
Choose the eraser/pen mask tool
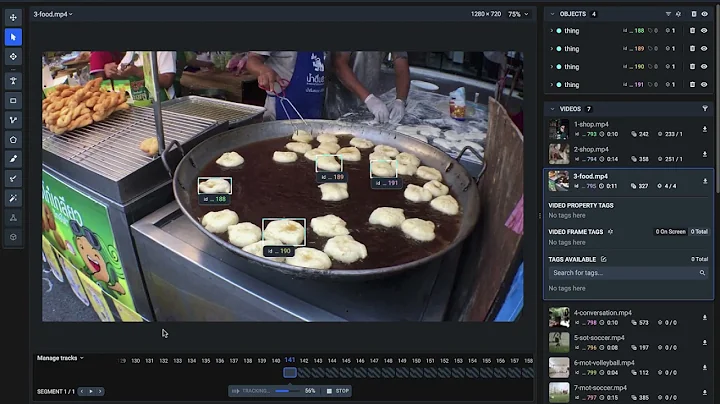click(x=13, y=179)
